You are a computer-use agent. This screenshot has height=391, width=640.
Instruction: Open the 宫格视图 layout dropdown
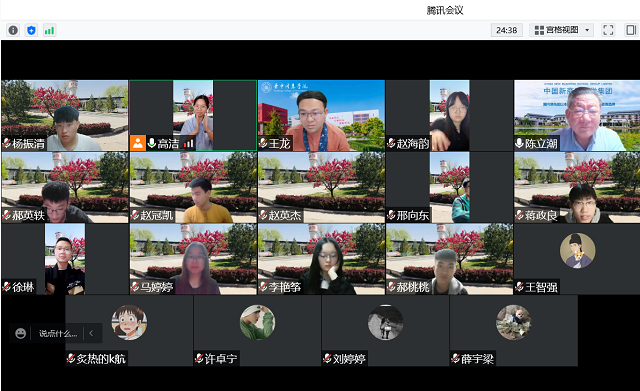[561, 30]
